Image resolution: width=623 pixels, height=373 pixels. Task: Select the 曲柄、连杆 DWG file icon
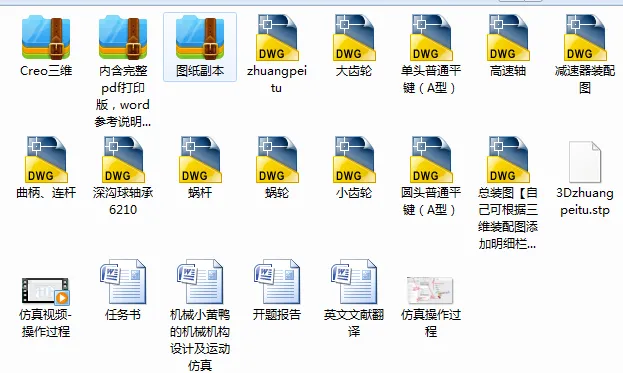[46, 160]
